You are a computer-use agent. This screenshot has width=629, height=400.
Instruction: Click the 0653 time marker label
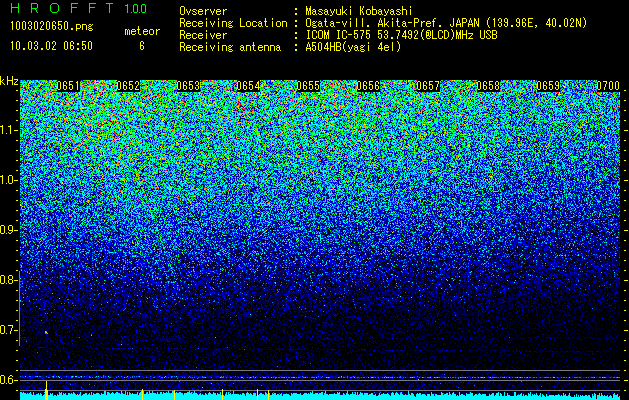coord(188,86)
